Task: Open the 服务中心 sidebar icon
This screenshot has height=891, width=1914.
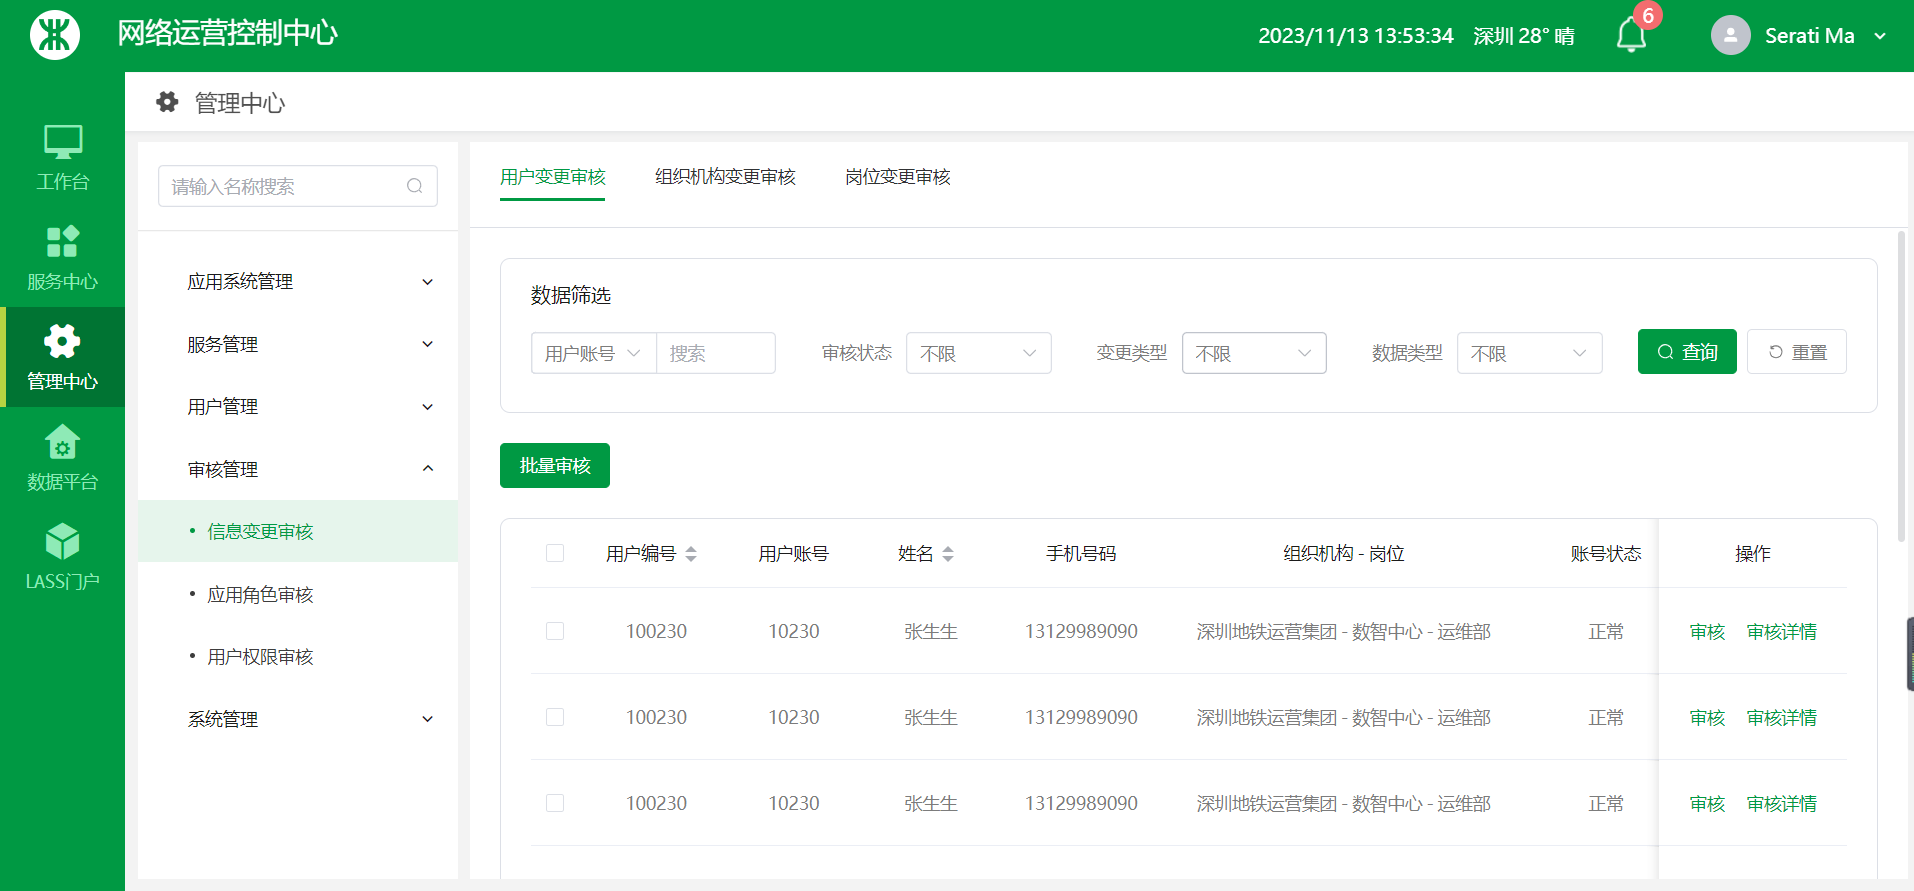Action: click(63, 241)
